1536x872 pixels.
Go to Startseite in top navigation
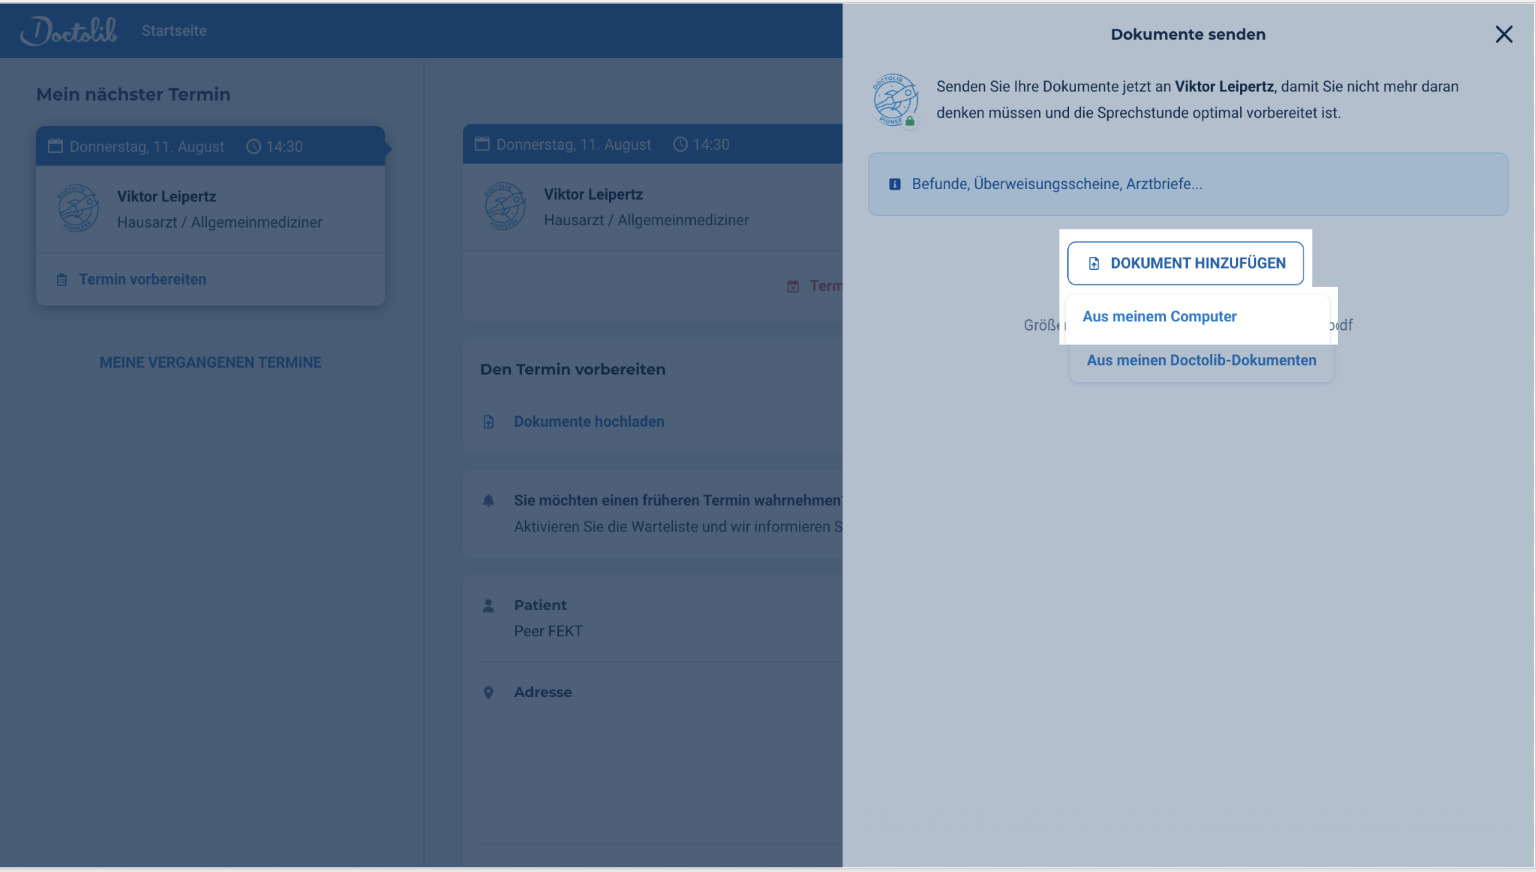pos(174,31)
